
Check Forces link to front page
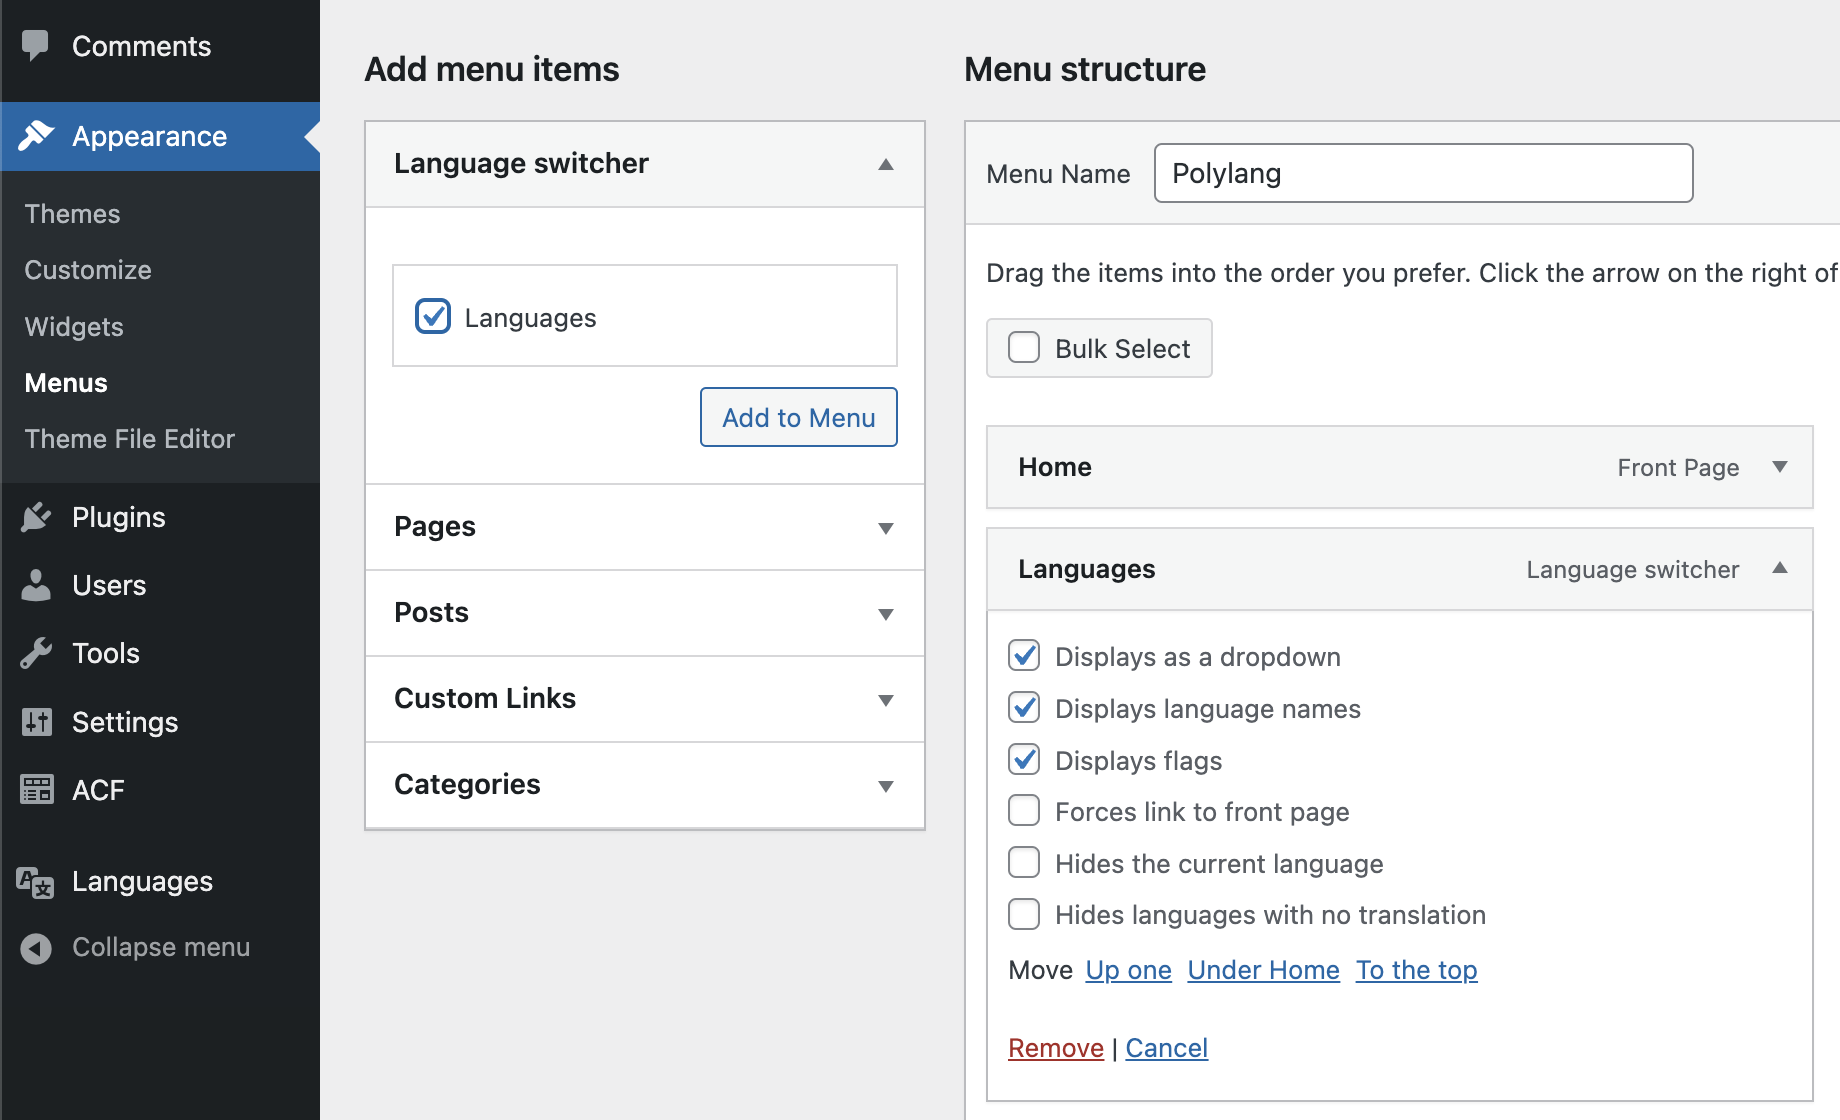1024,810
